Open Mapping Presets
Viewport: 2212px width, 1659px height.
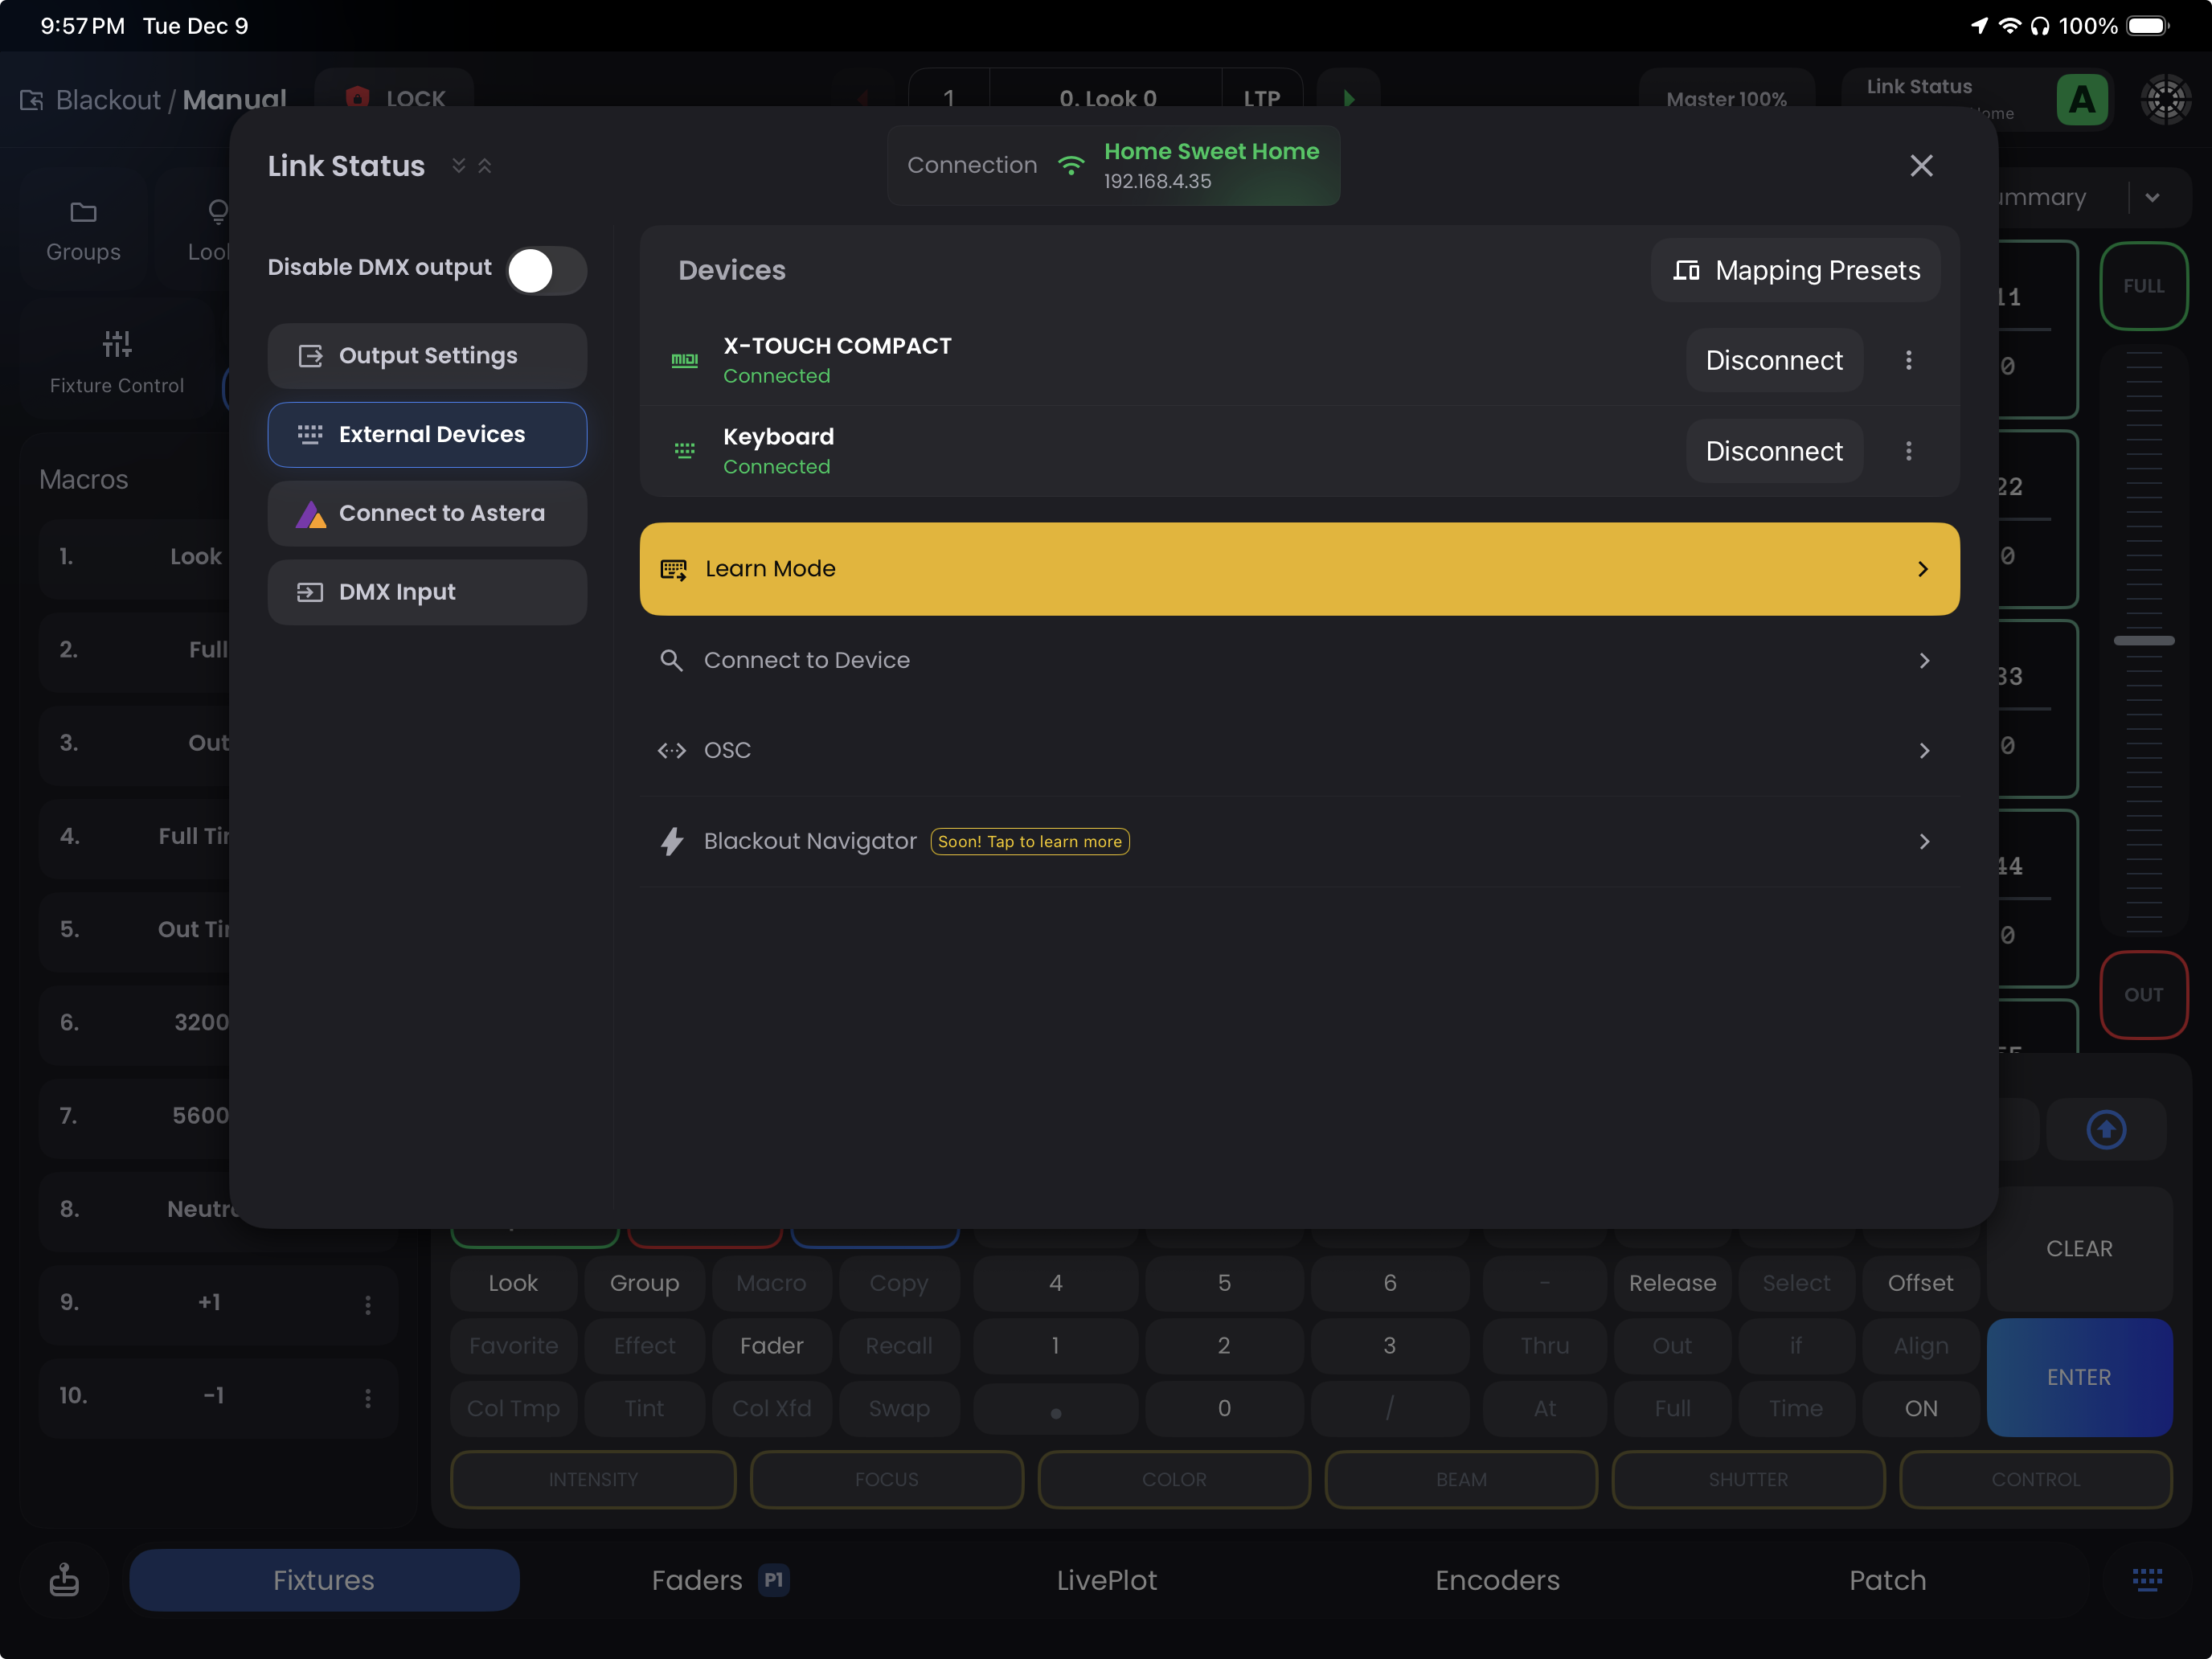tap(1796, 270)
